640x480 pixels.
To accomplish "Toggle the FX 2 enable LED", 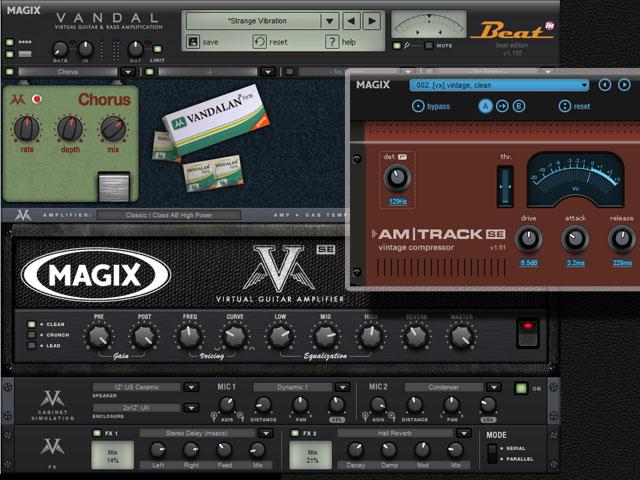I will pos(295,433).
